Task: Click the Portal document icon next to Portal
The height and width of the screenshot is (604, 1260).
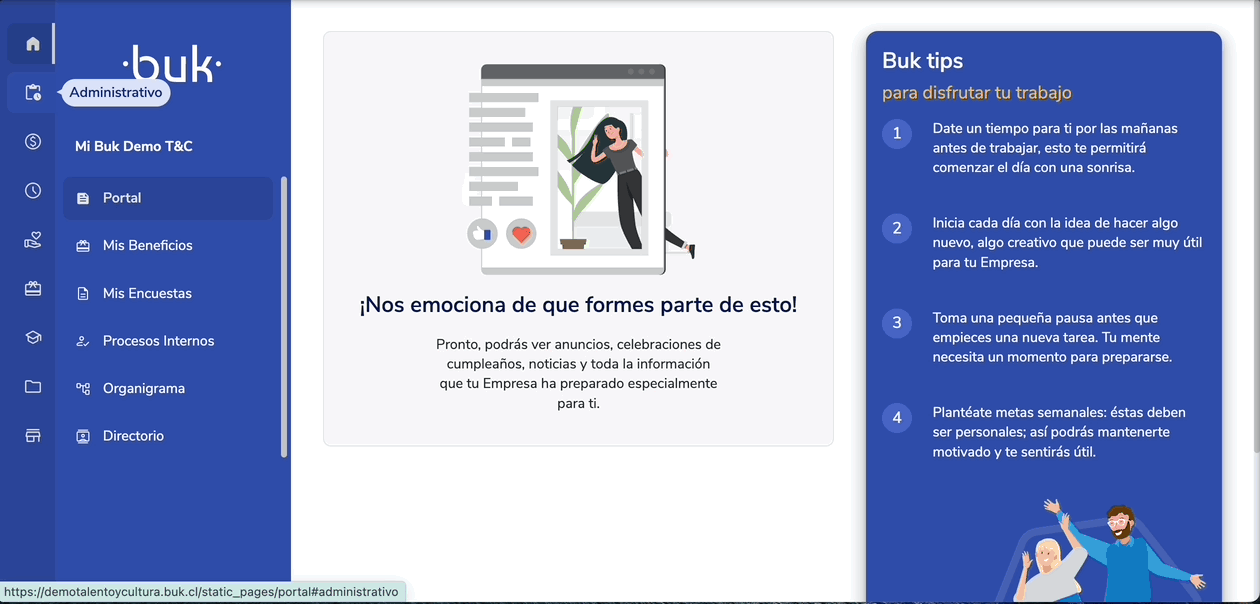Action: (x=85, y=197)
